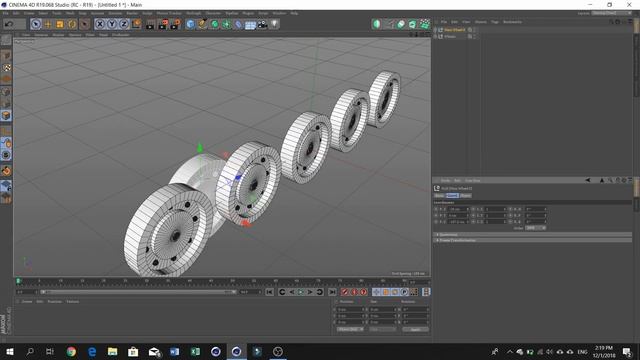Toggle Z-axis lock

click(124, 24)
